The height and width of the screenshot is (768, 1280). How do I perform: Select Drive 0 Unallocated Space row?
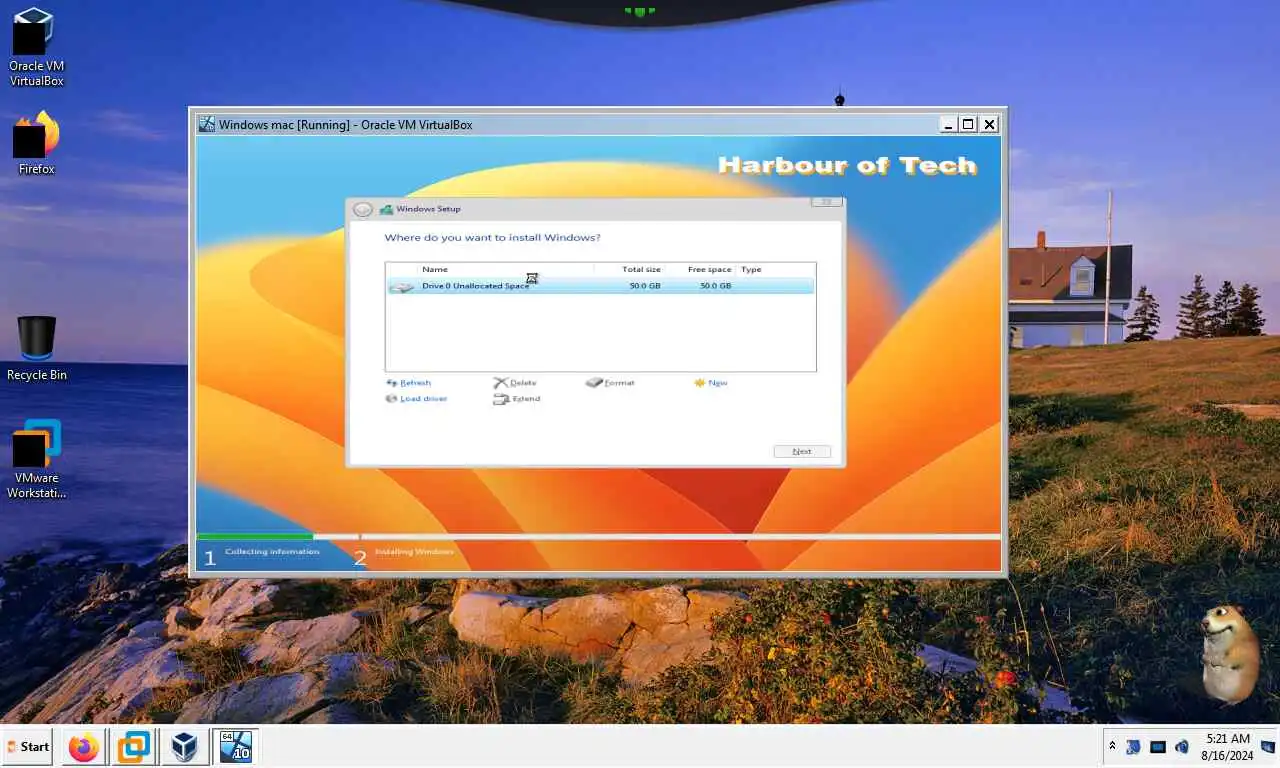coord(600,286)
